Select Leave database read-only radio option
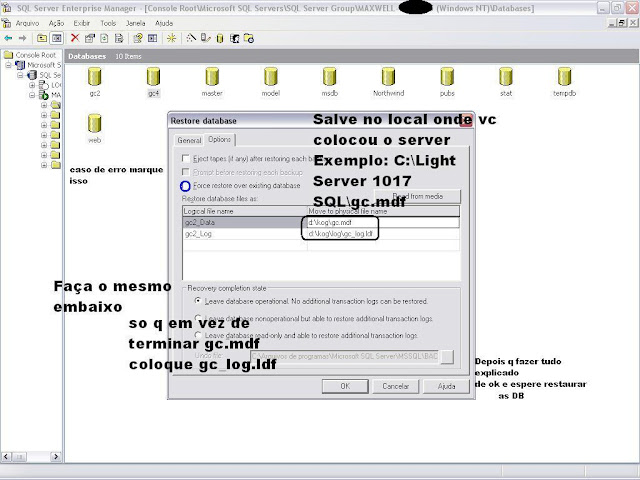The height and width of the screenshot is (480, 640). tap(198, 335)
